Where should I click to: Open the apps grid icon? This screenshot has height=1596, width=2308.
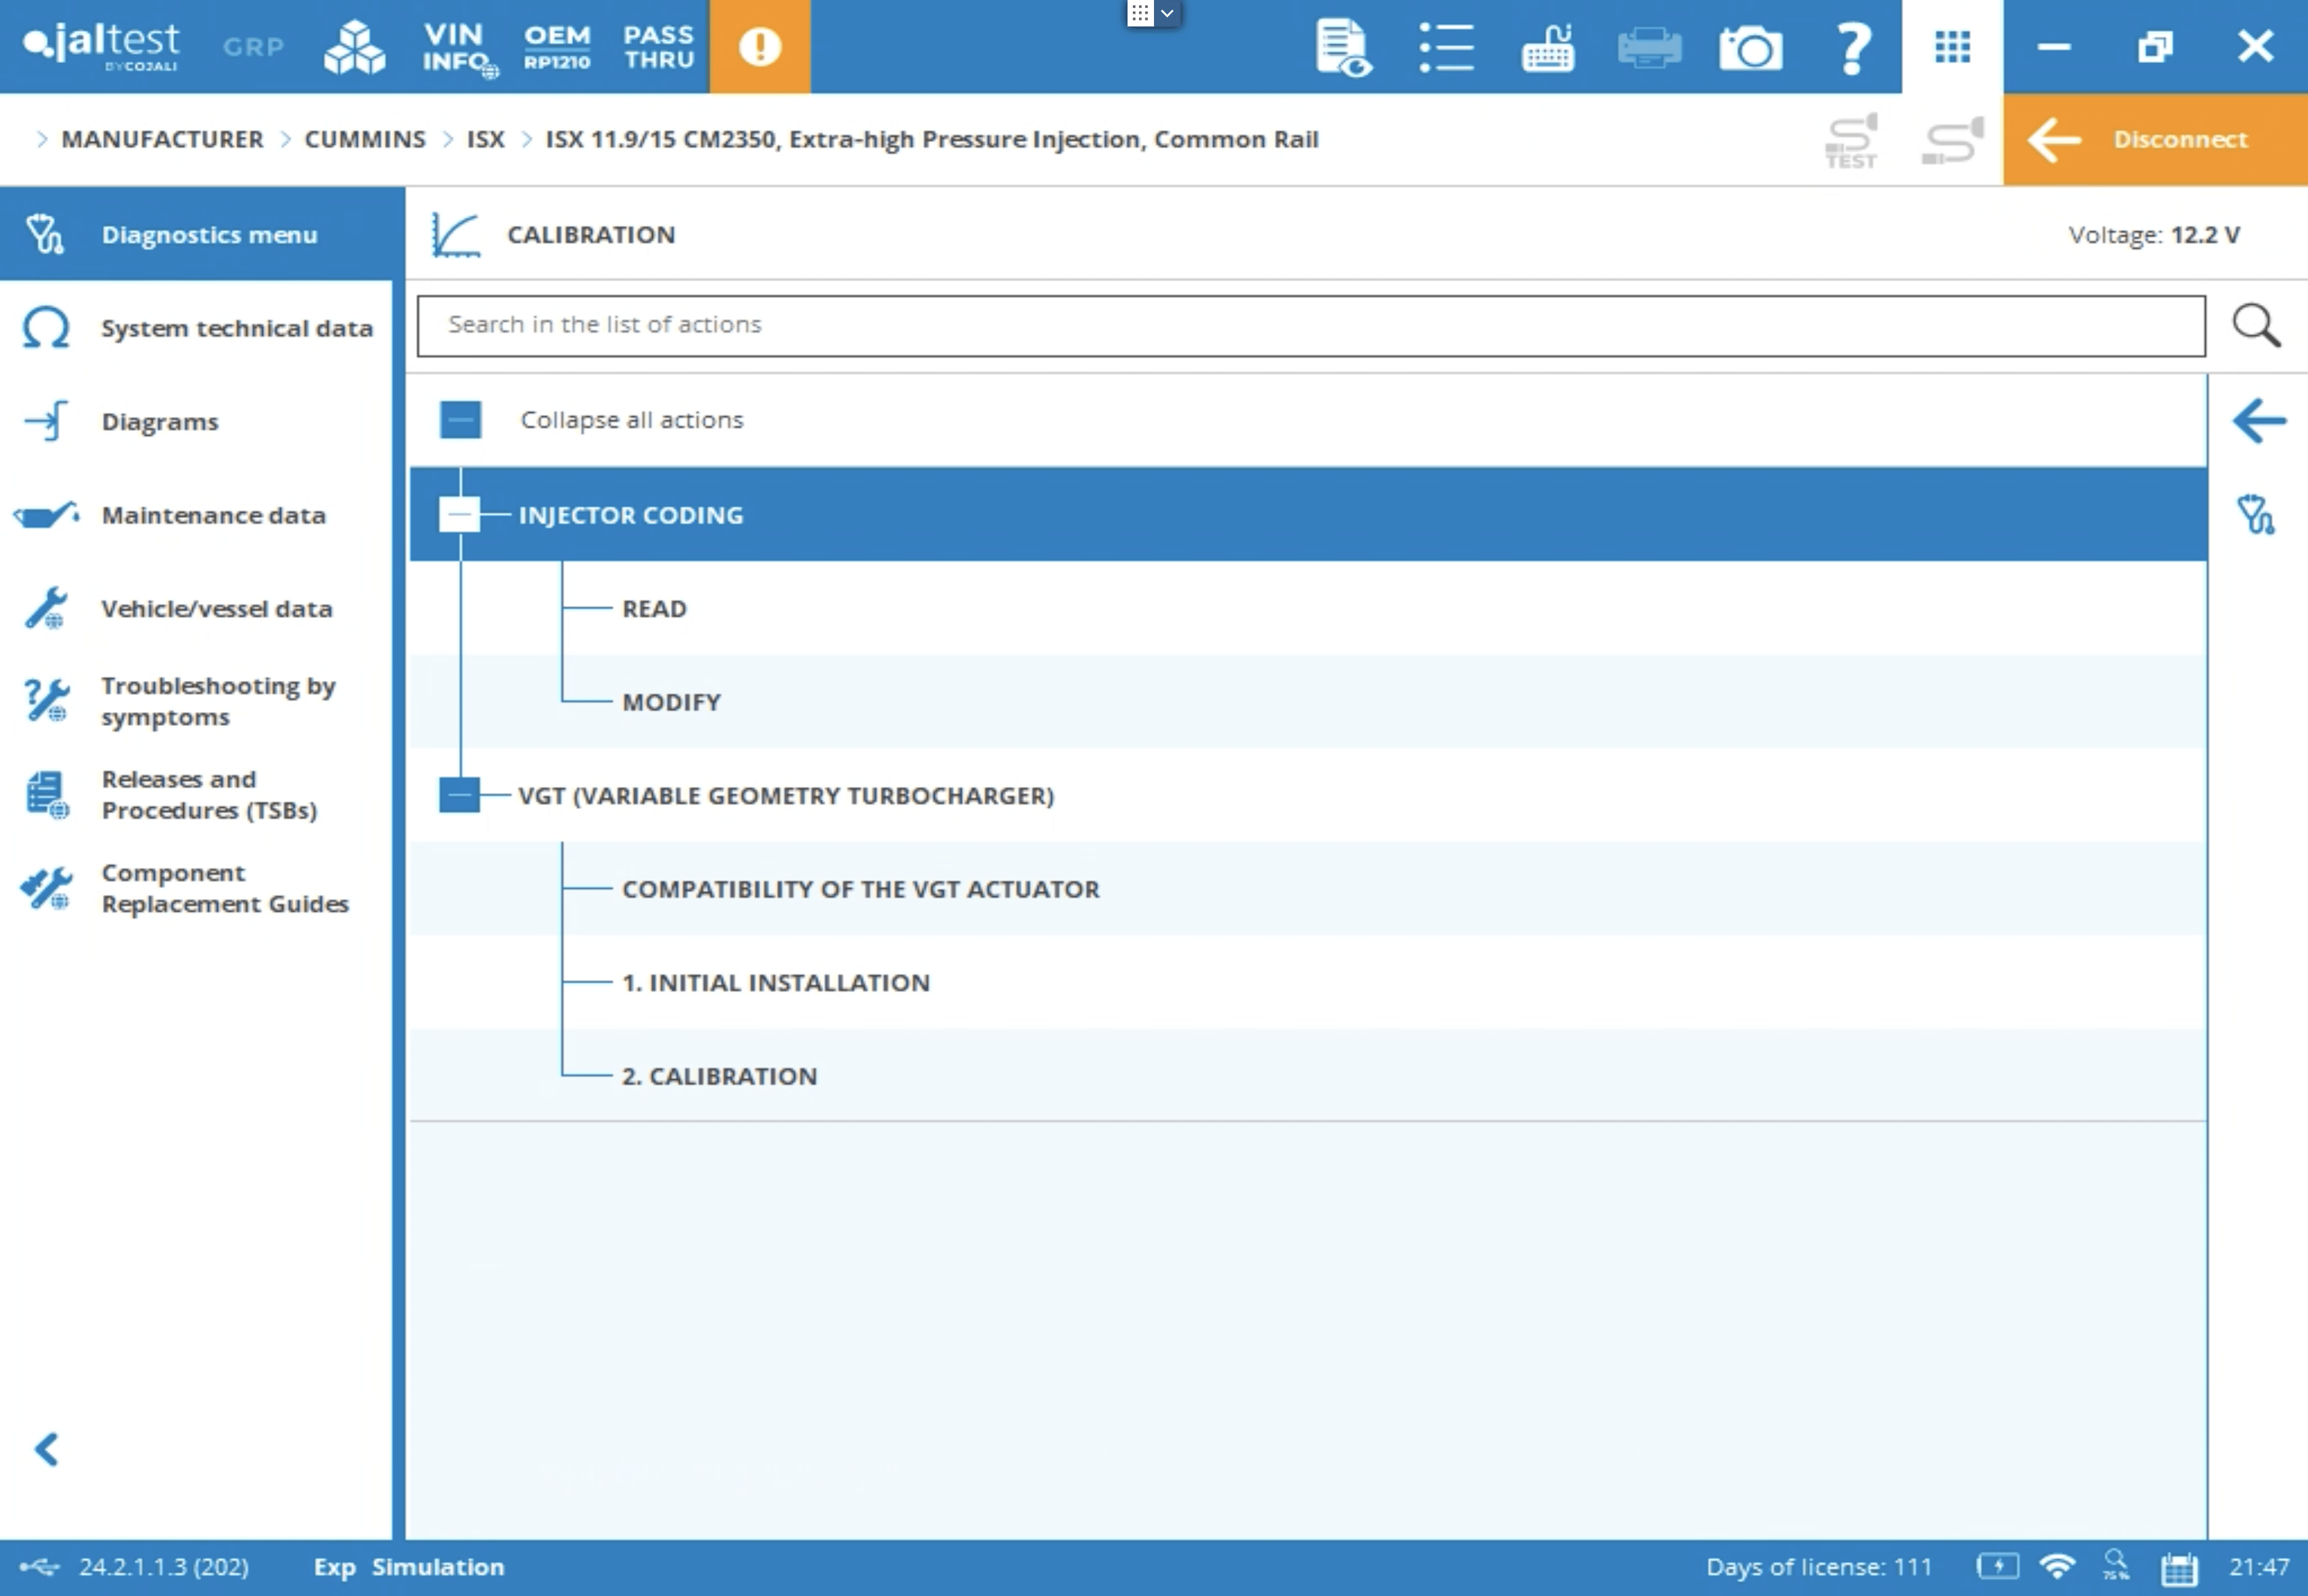click(1951, 47)
